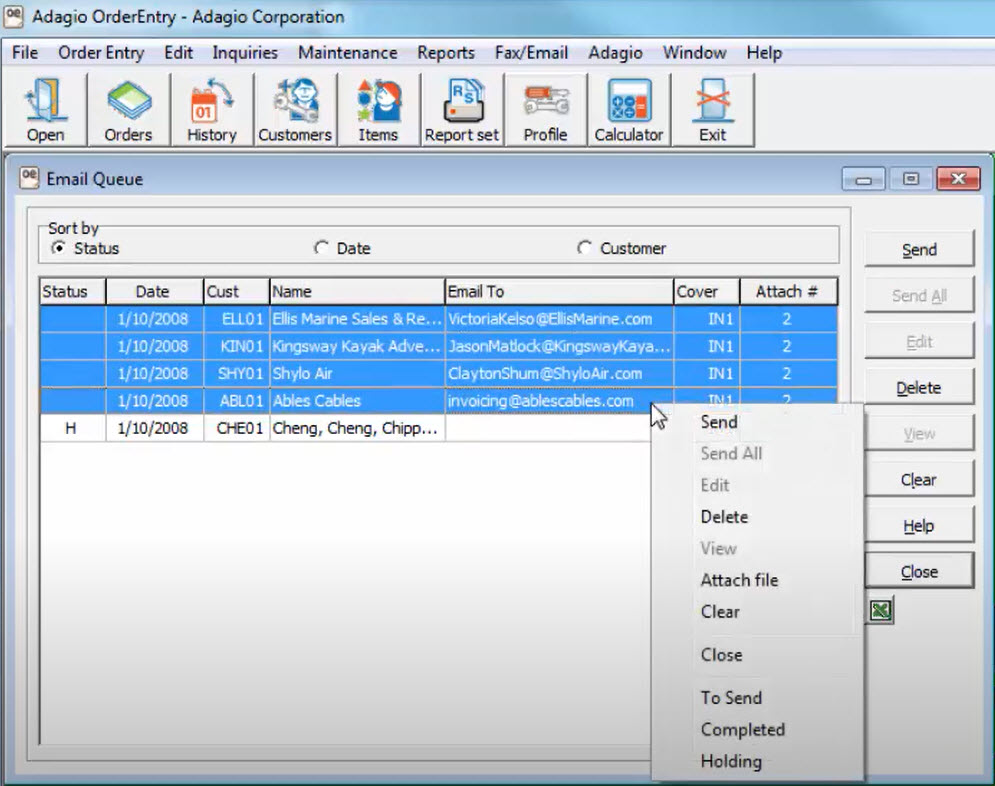995x786 pixels.
Task: Open the Fax/Email menu
Action: coord(531,53)
